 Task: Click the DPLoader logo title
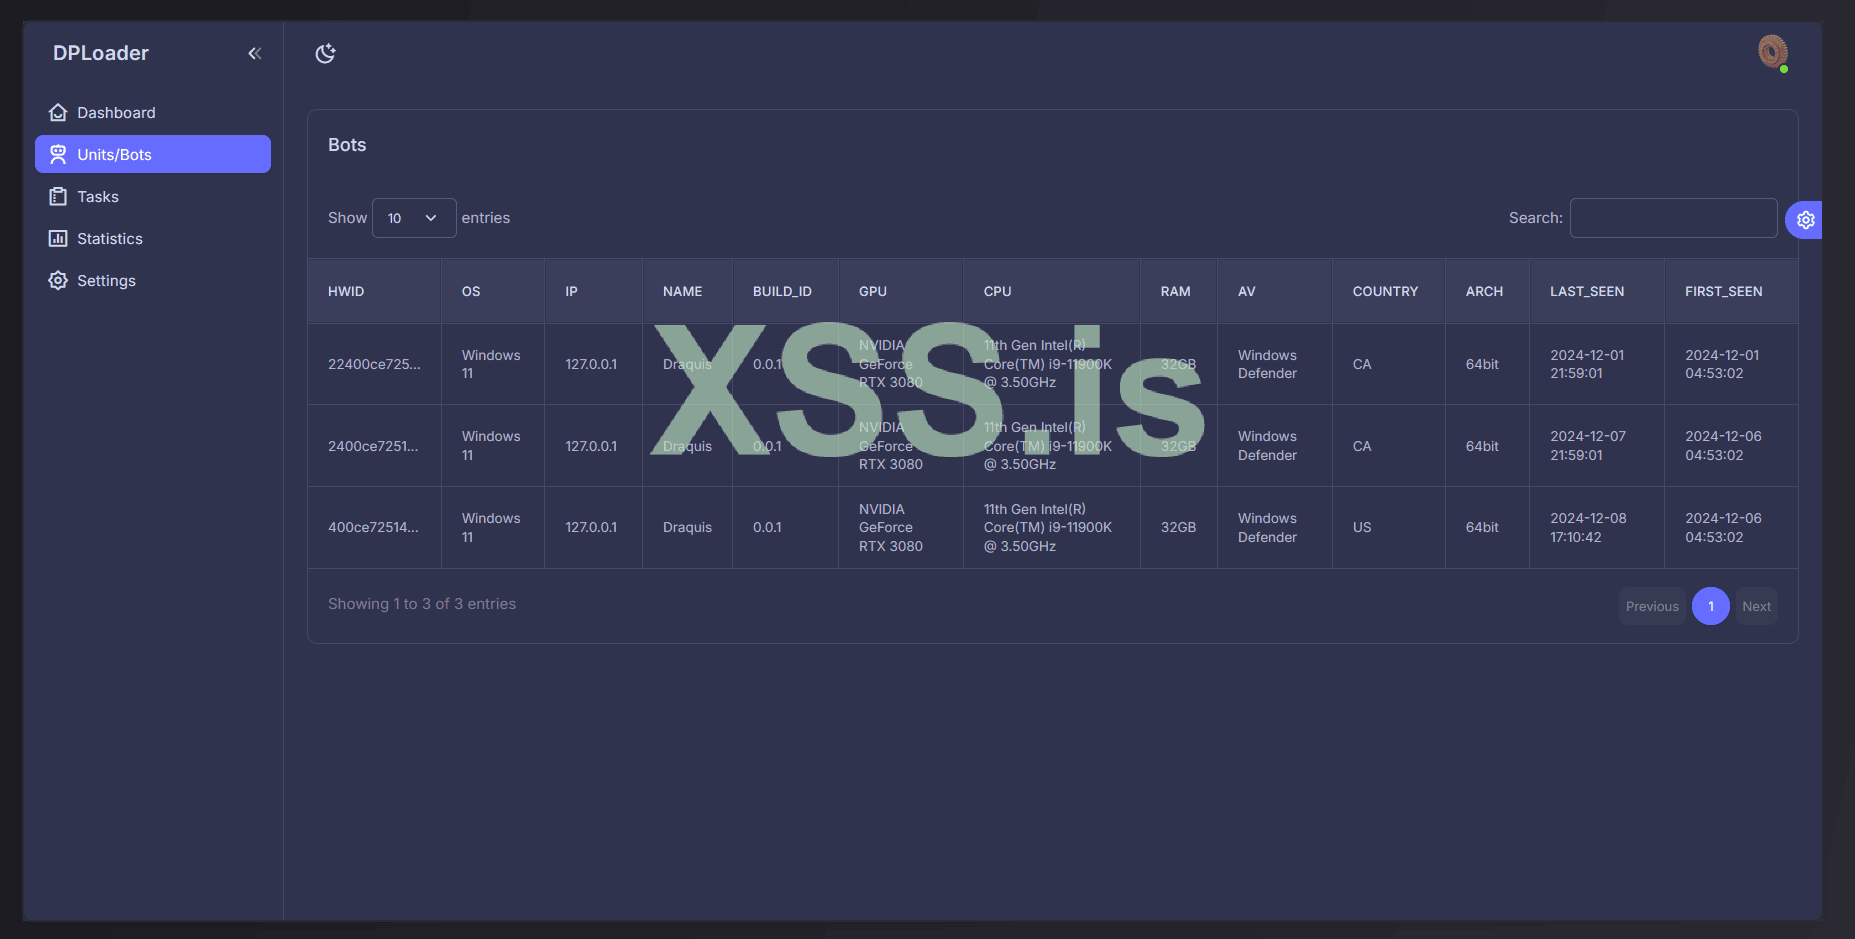pos(101,53)
